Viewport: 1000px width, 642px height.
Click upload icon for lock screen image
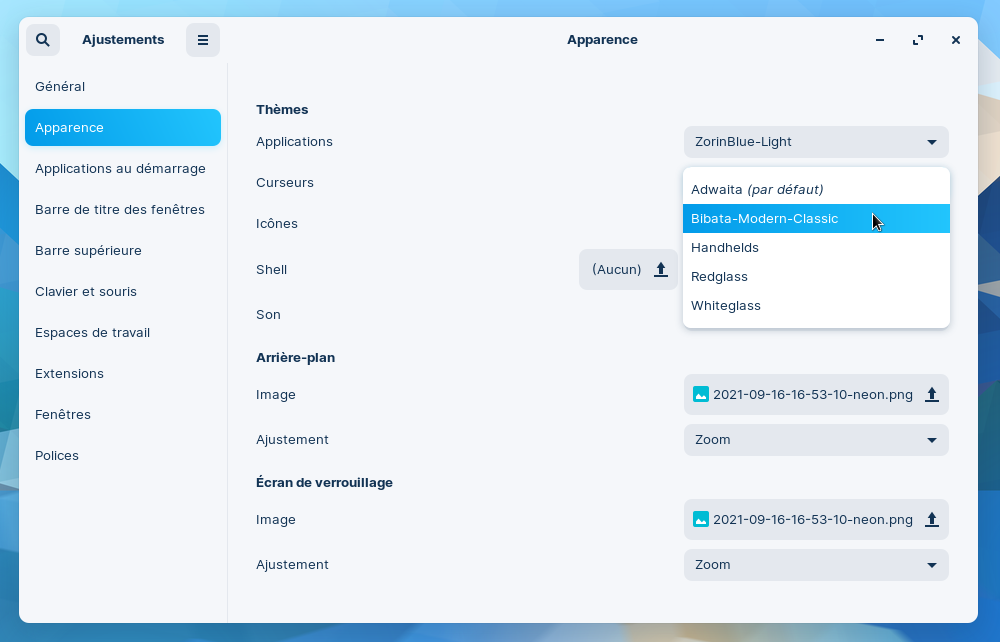pos(932,520)
